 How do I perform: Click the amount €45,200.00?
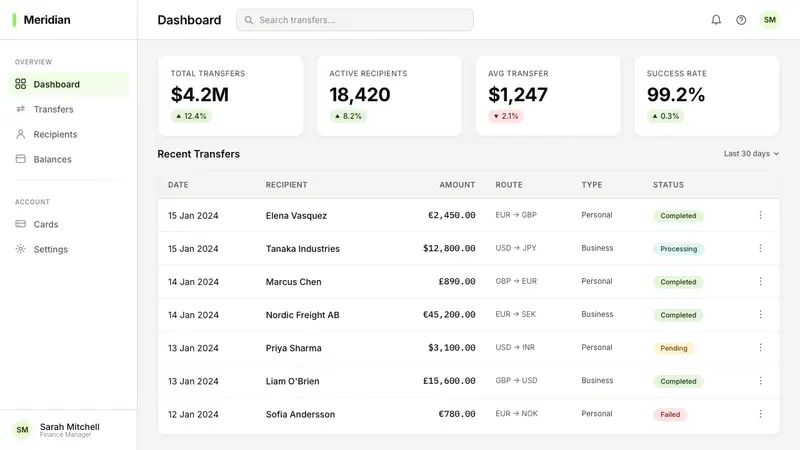pos(449,314)
